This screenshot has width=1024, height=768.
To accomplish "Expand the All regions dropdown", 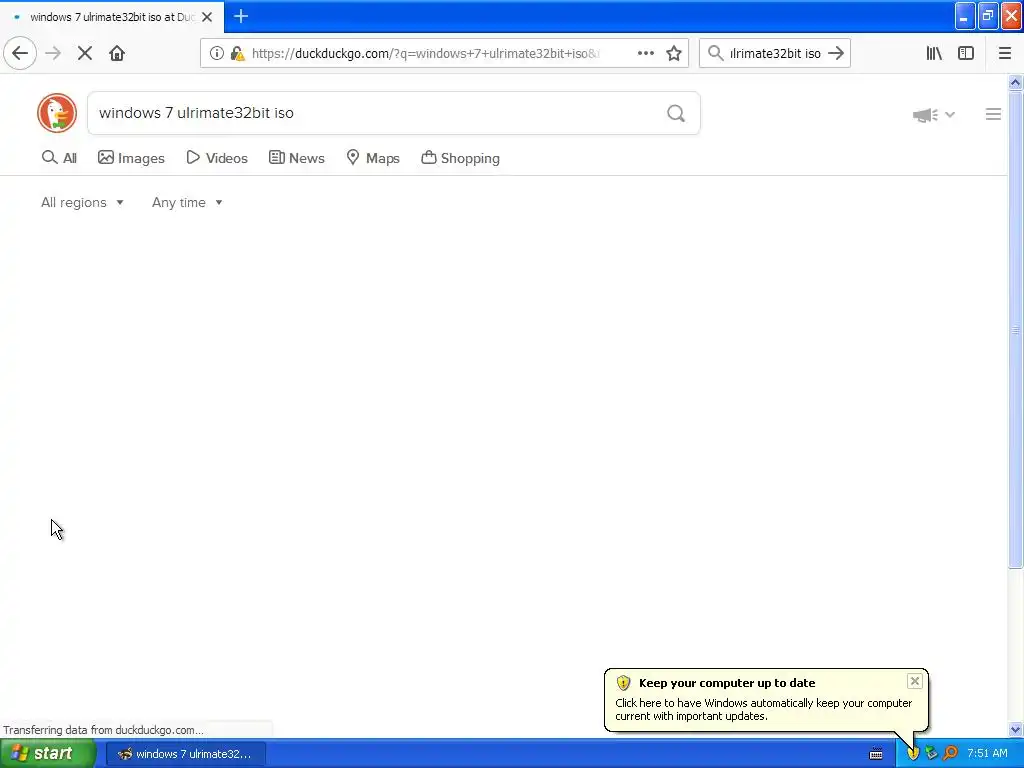I will 82,202.
